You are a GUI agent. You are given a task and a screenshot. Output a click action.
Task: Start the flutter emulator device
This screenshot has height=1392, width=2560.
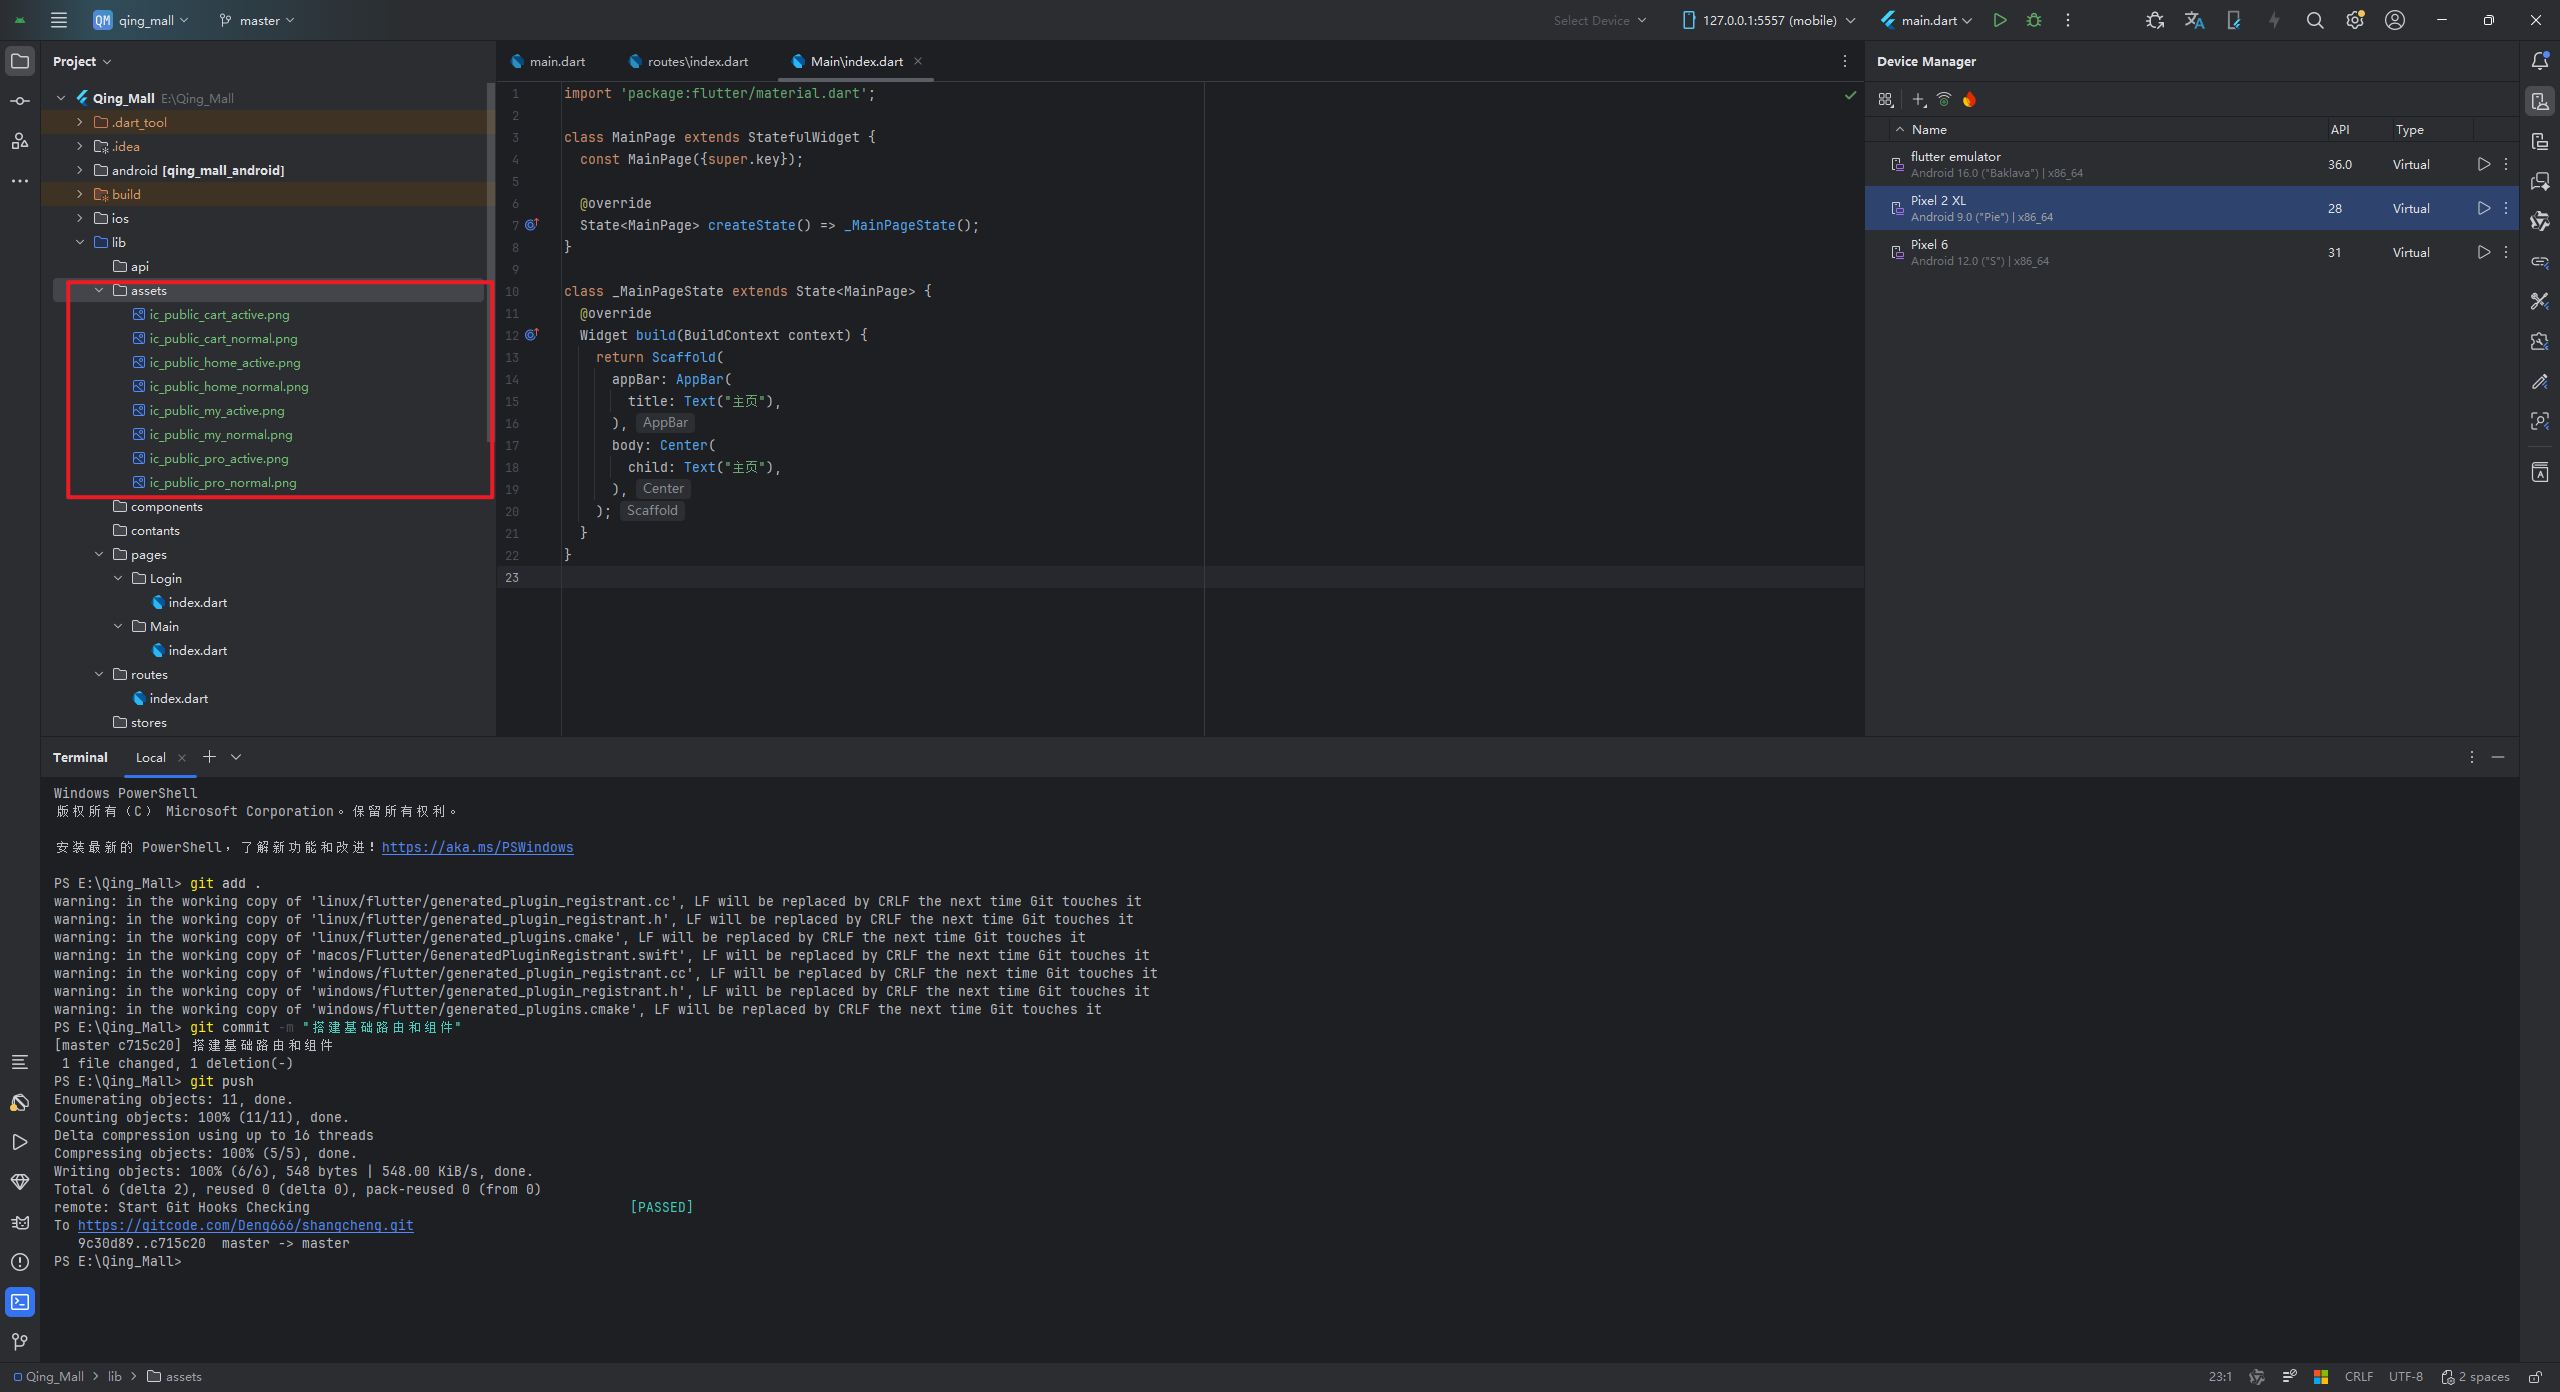point(2483,164)
